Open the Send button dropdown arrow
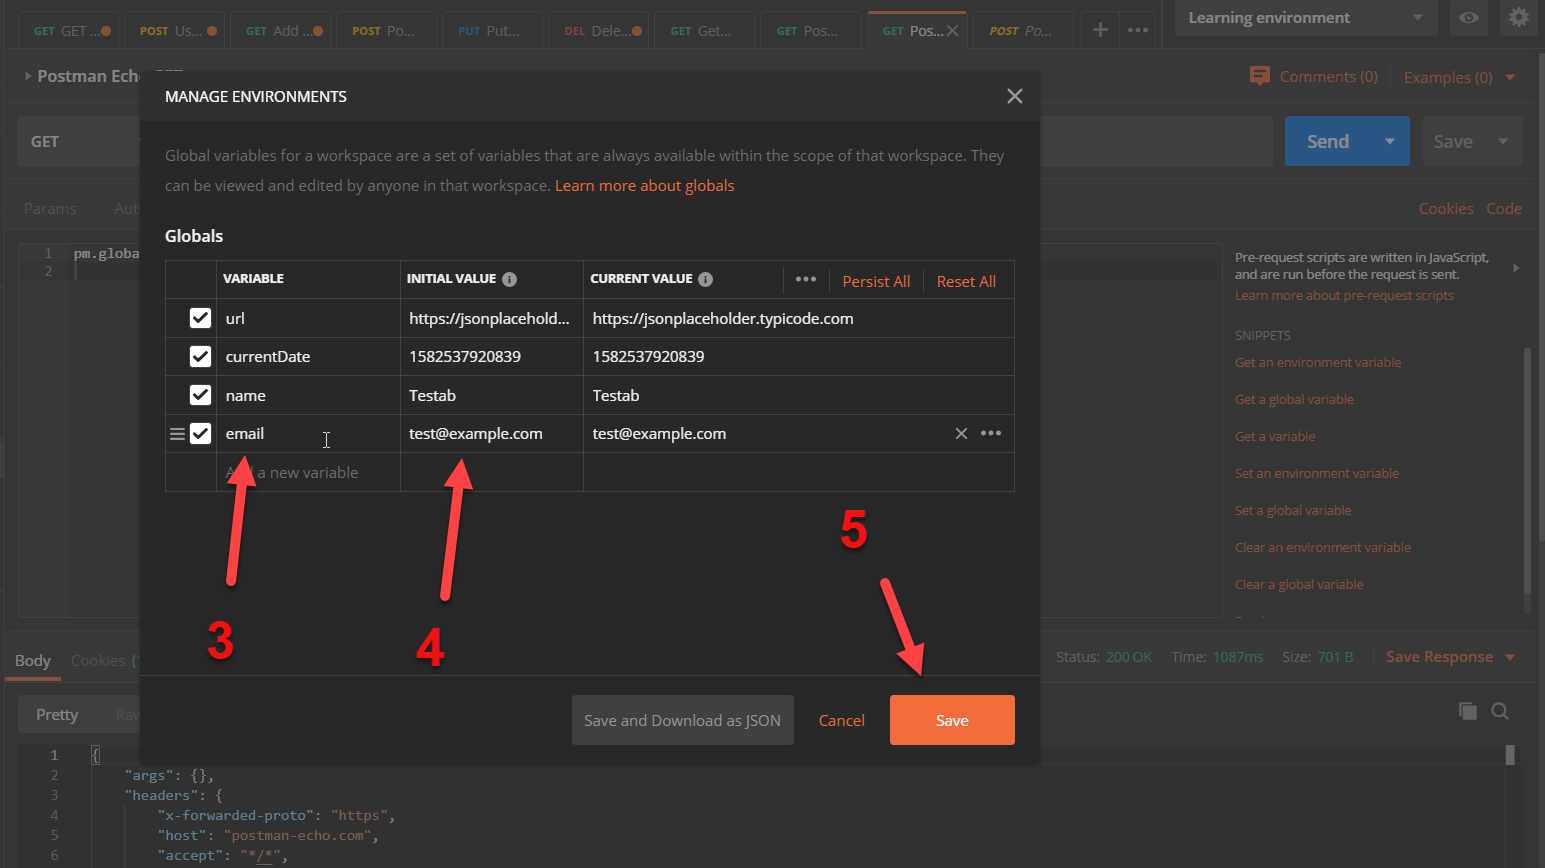This screenshot has height=868, width=1545. coord(1390,141)
